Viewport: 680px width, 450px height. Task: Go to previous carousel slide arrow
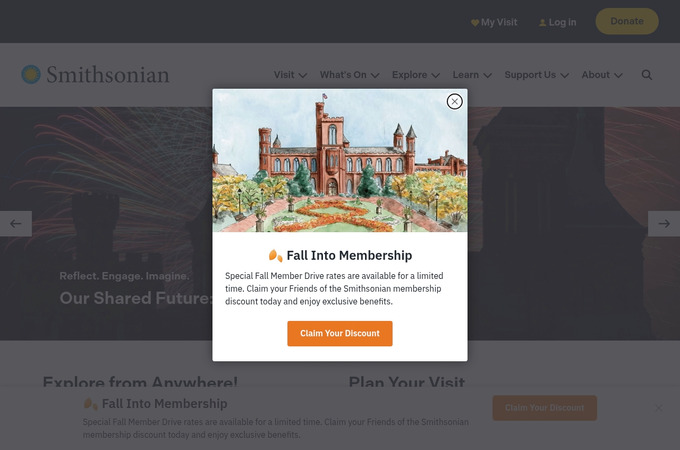[x=16, y=224]
